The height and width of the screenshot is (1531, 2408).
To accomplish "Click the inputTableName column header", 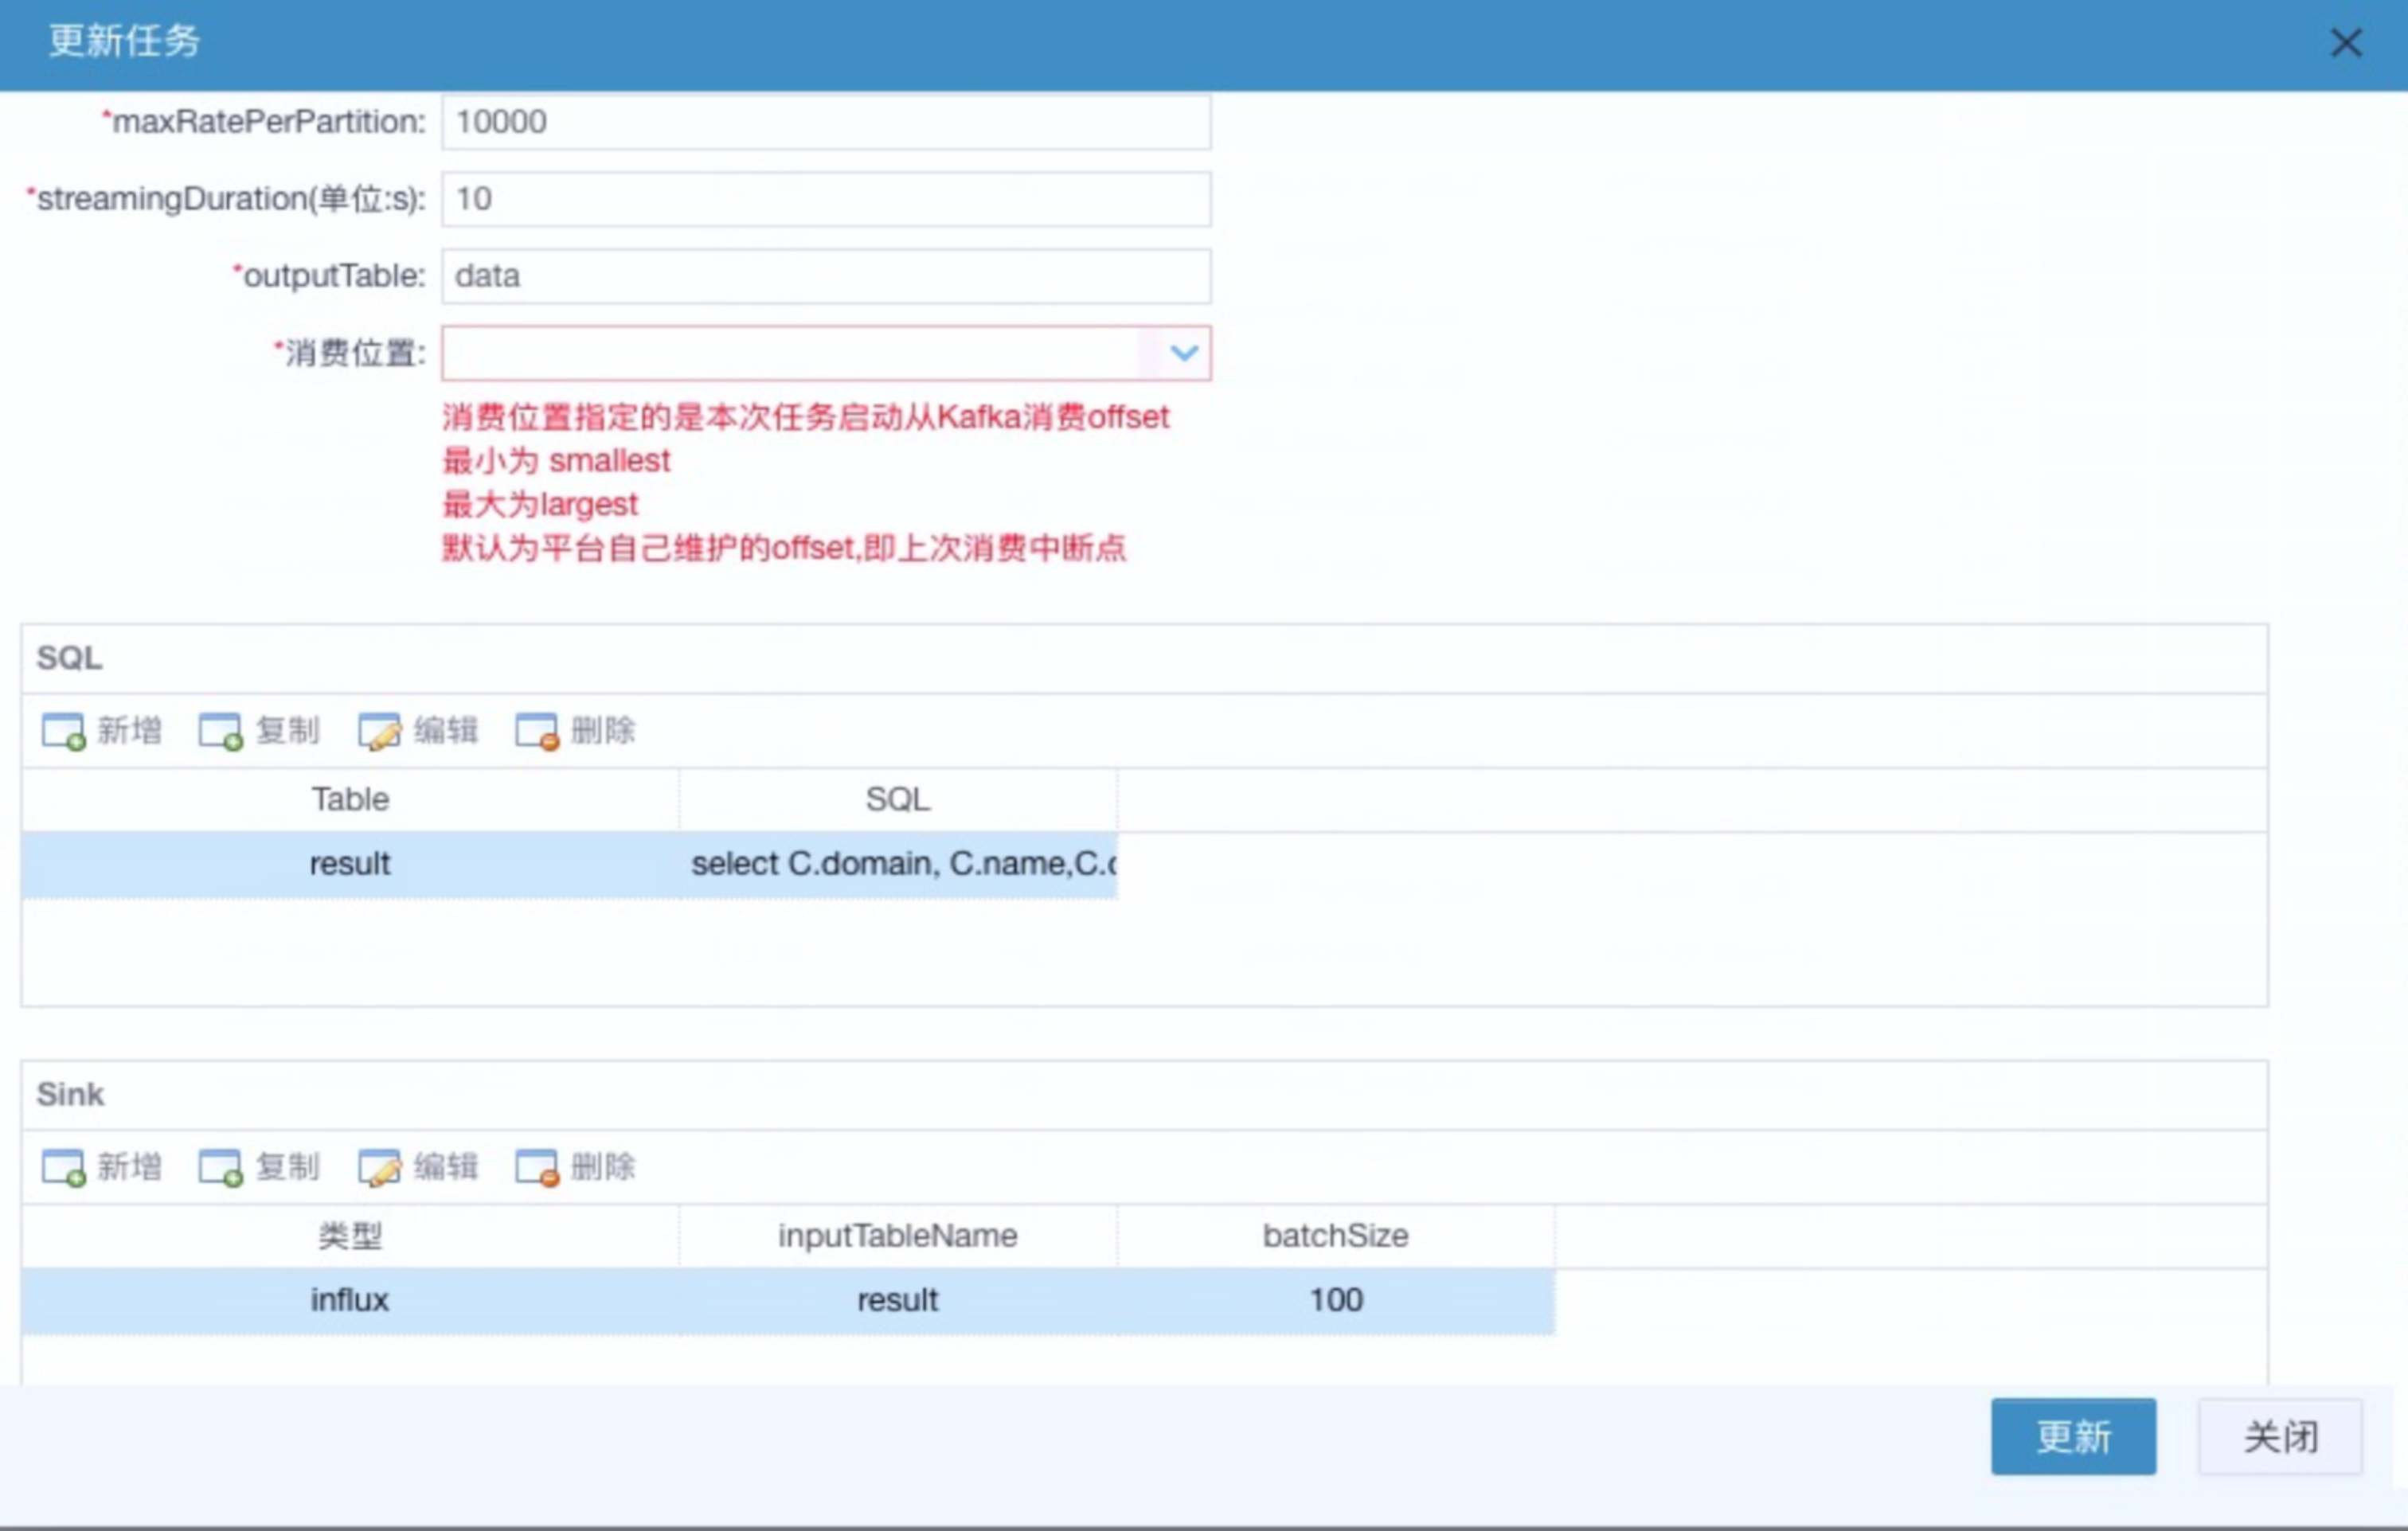I will (x=897, y=1236).
